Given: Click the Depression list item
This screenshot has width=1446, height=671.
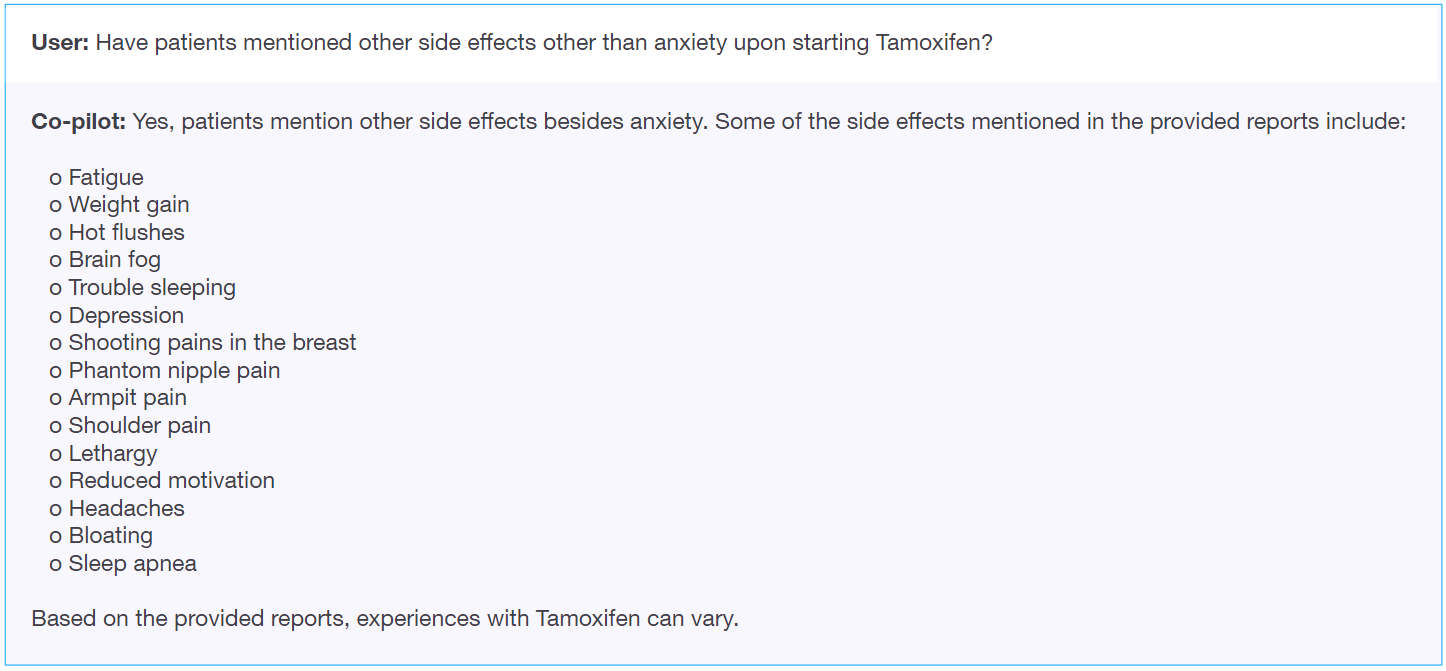Looking at the screenshot, I should tap(126, 316).
